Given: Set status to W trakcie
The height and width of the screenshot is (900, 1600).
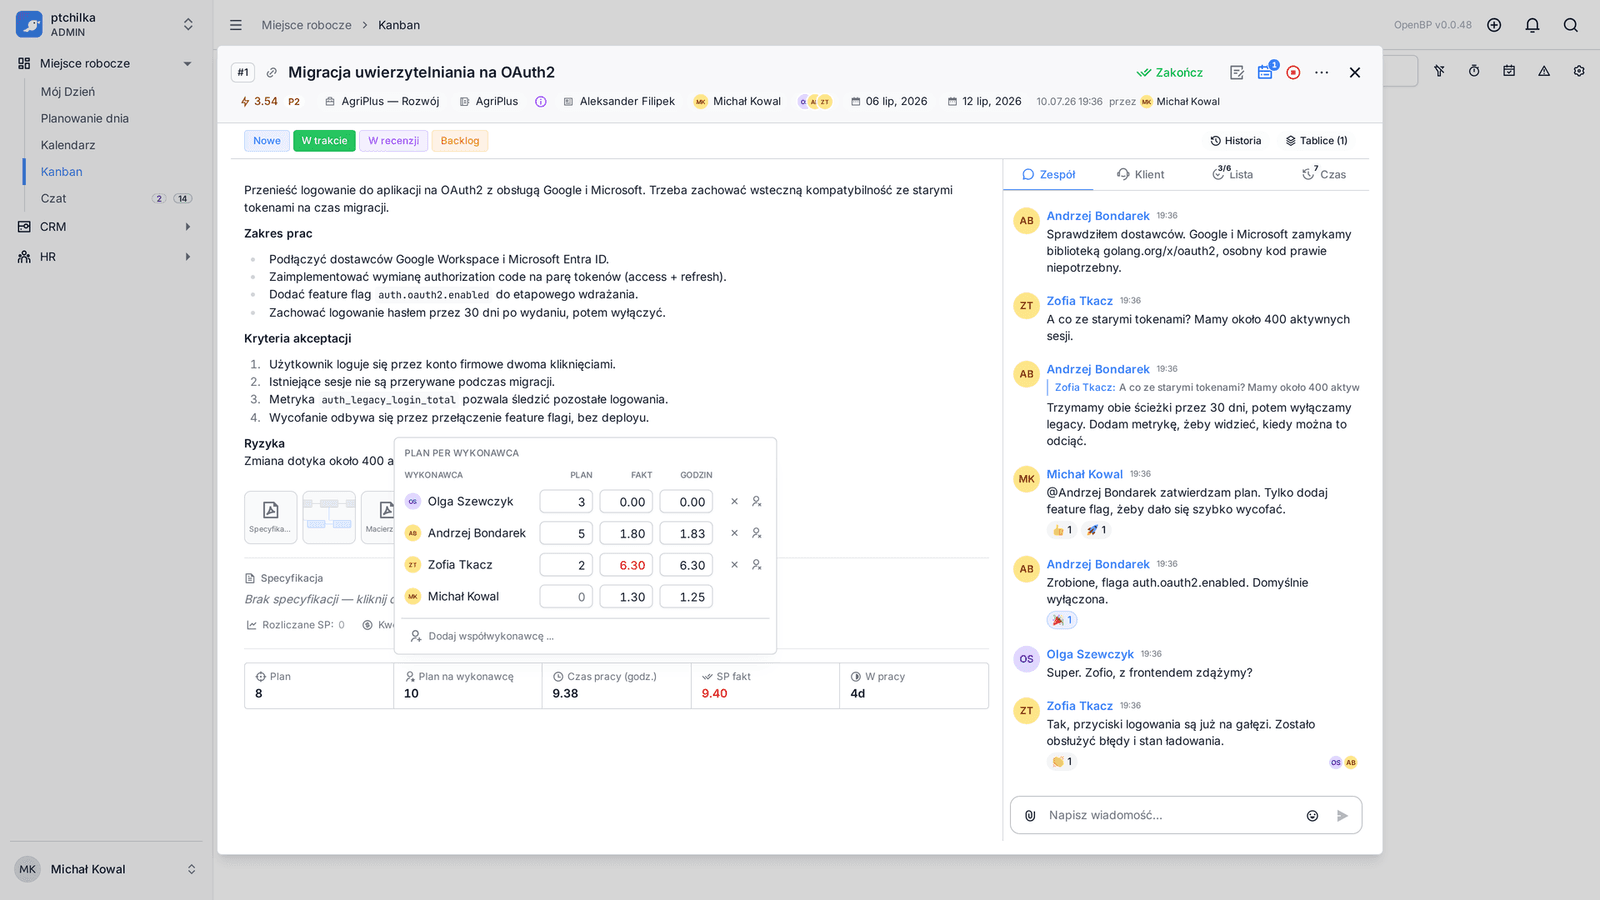Looking at the screenshot, I should (x=324, y=141).
